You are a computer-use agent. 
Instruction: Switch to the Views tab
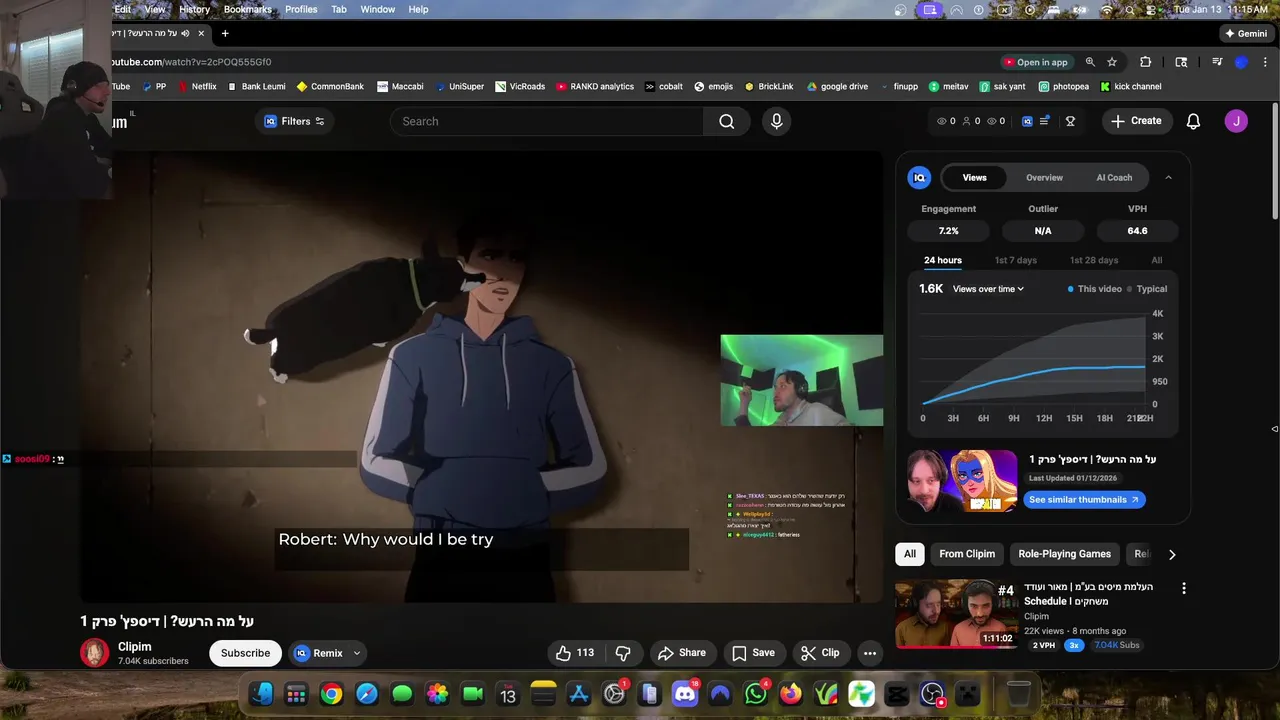[x=975, y=177]
